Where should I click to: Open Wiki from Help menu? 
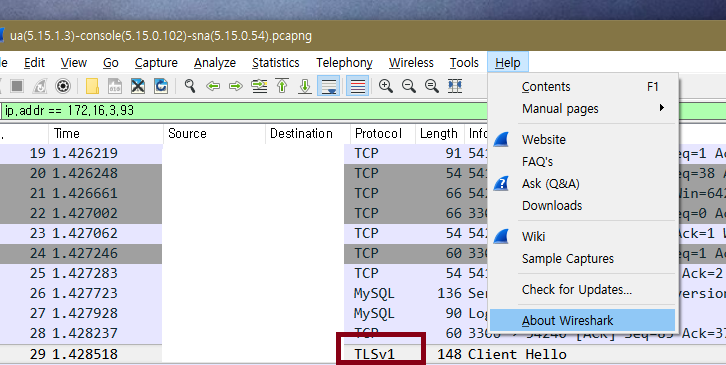[x=583, y=237]
